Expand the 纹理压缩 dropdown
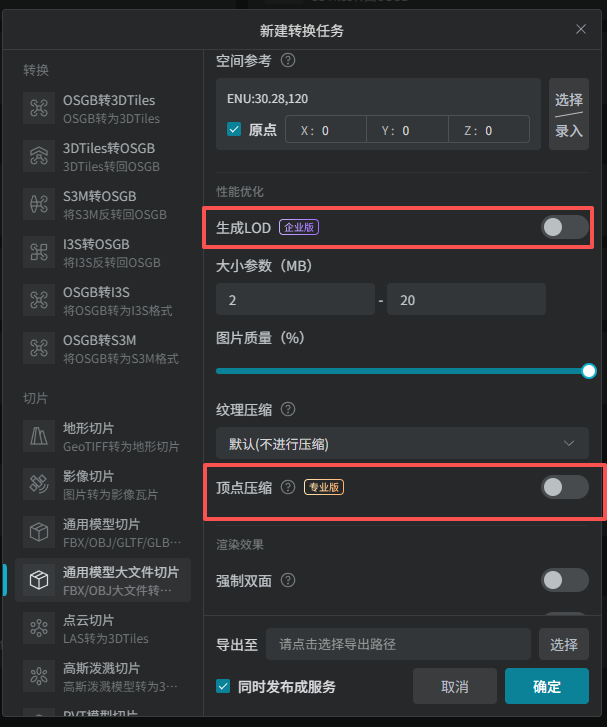Screen dimensions: 607x727 pos(403,444)
